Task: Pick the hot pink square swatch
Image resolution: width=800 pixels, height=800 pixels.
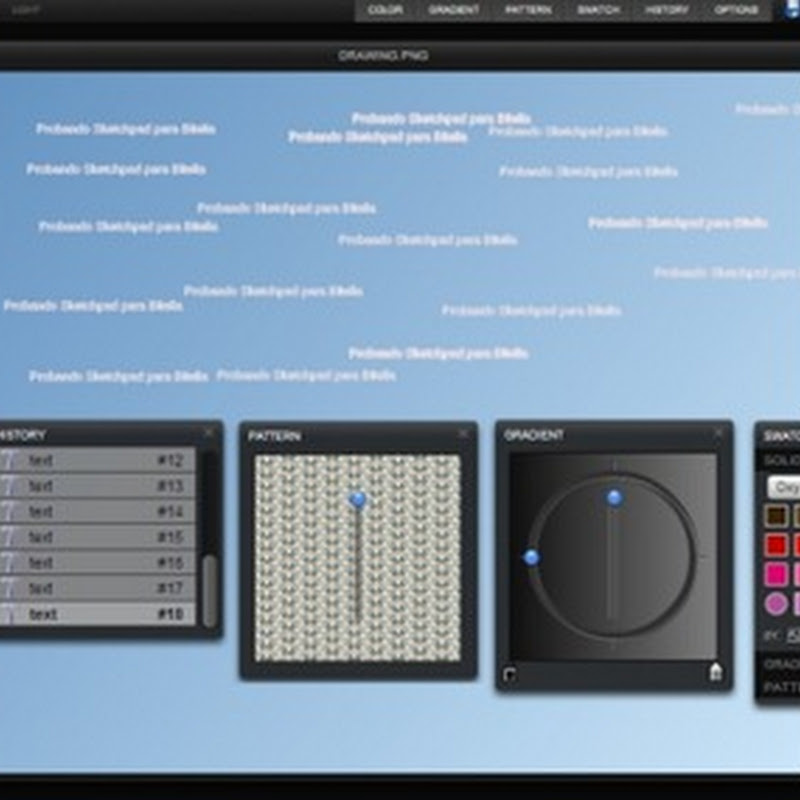Action: (x=777, y=574)
